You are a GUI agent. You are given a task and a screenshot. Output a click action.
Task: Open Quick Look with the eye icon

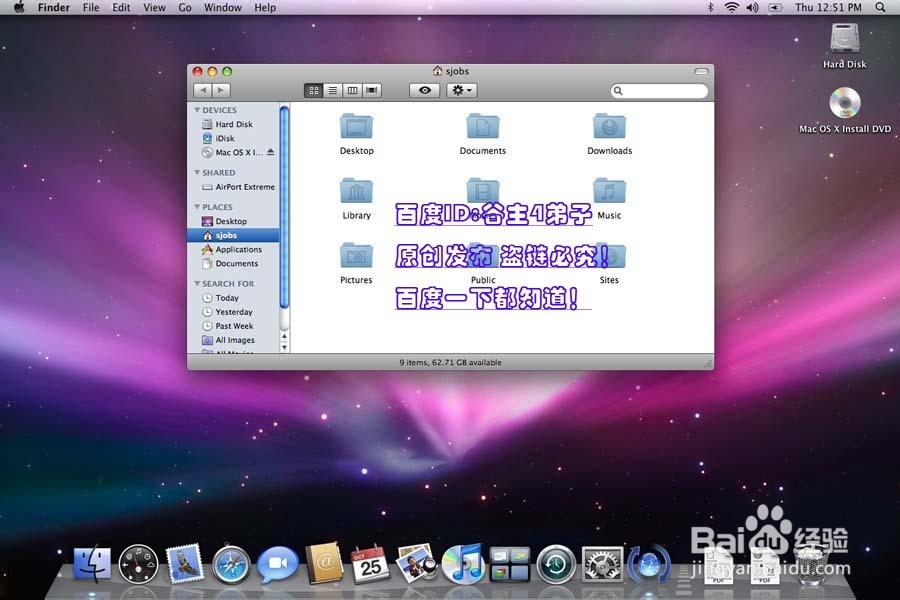coord(424,90)
